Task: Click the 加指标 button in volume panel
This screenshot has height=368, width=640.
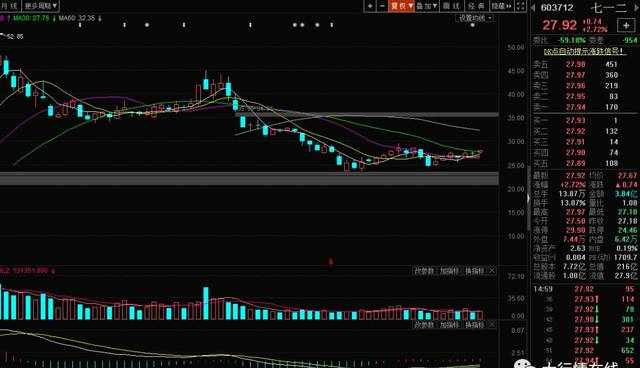Action: tap(450, 270)
